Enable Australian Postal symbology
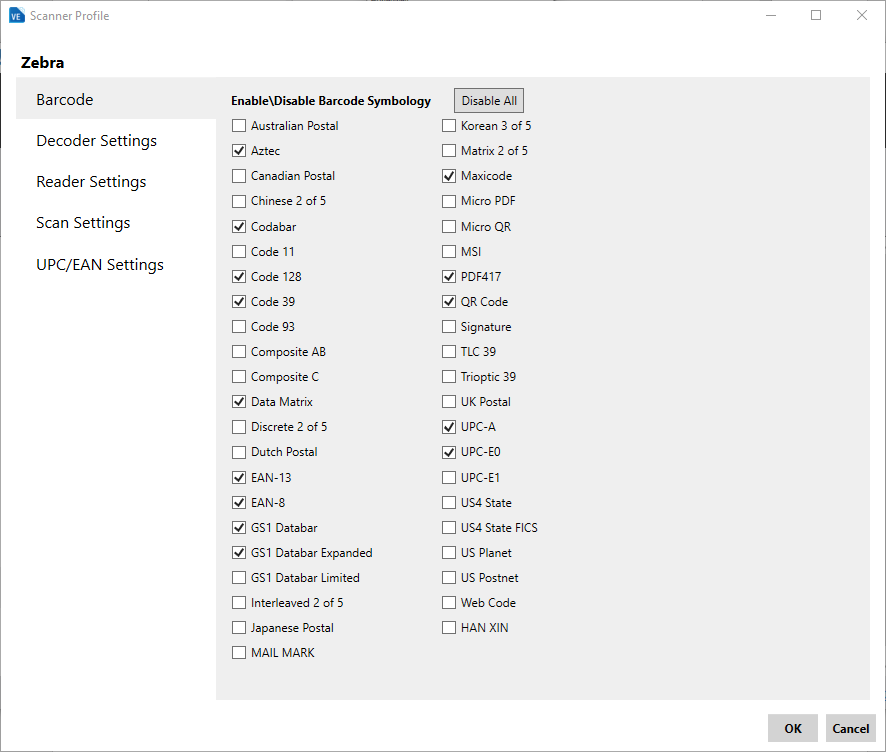886x752 pixels. tap(238, 126)
